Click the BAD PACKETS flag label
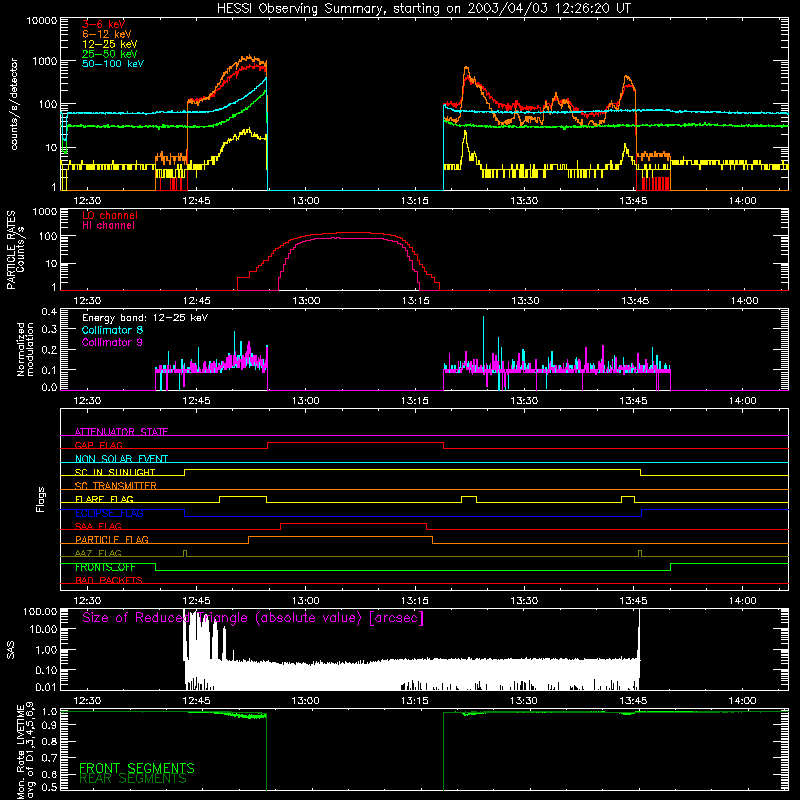Screen dimensions: 800x800 (109, 580)
